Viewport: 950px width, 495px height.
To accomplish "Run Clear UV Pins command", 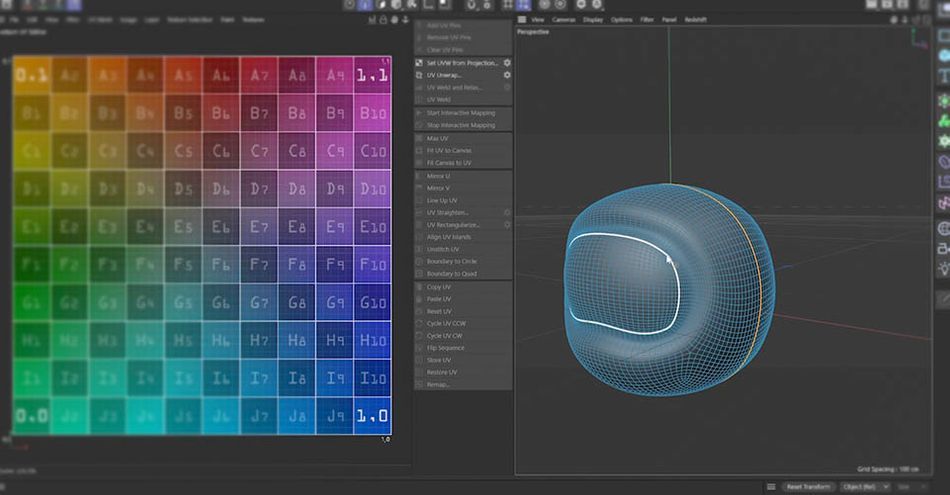I will click(x=463, y=50).
